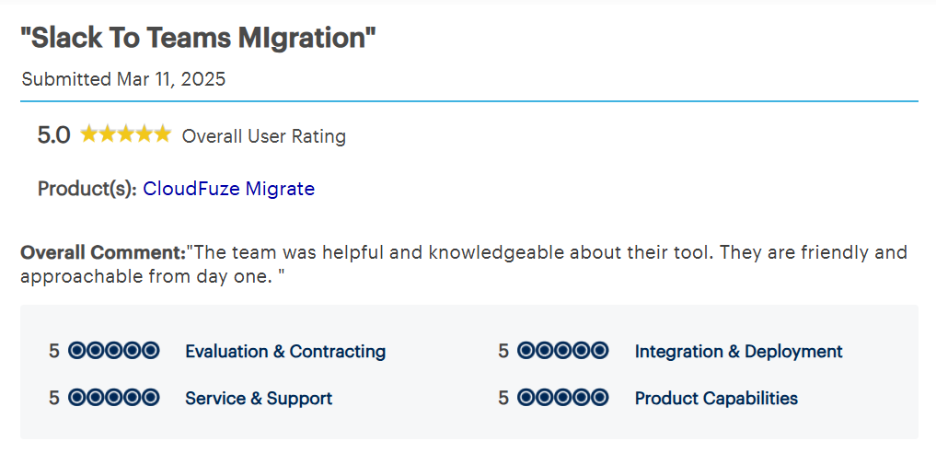Select the Integration & Deployment label

coord(738,351)
